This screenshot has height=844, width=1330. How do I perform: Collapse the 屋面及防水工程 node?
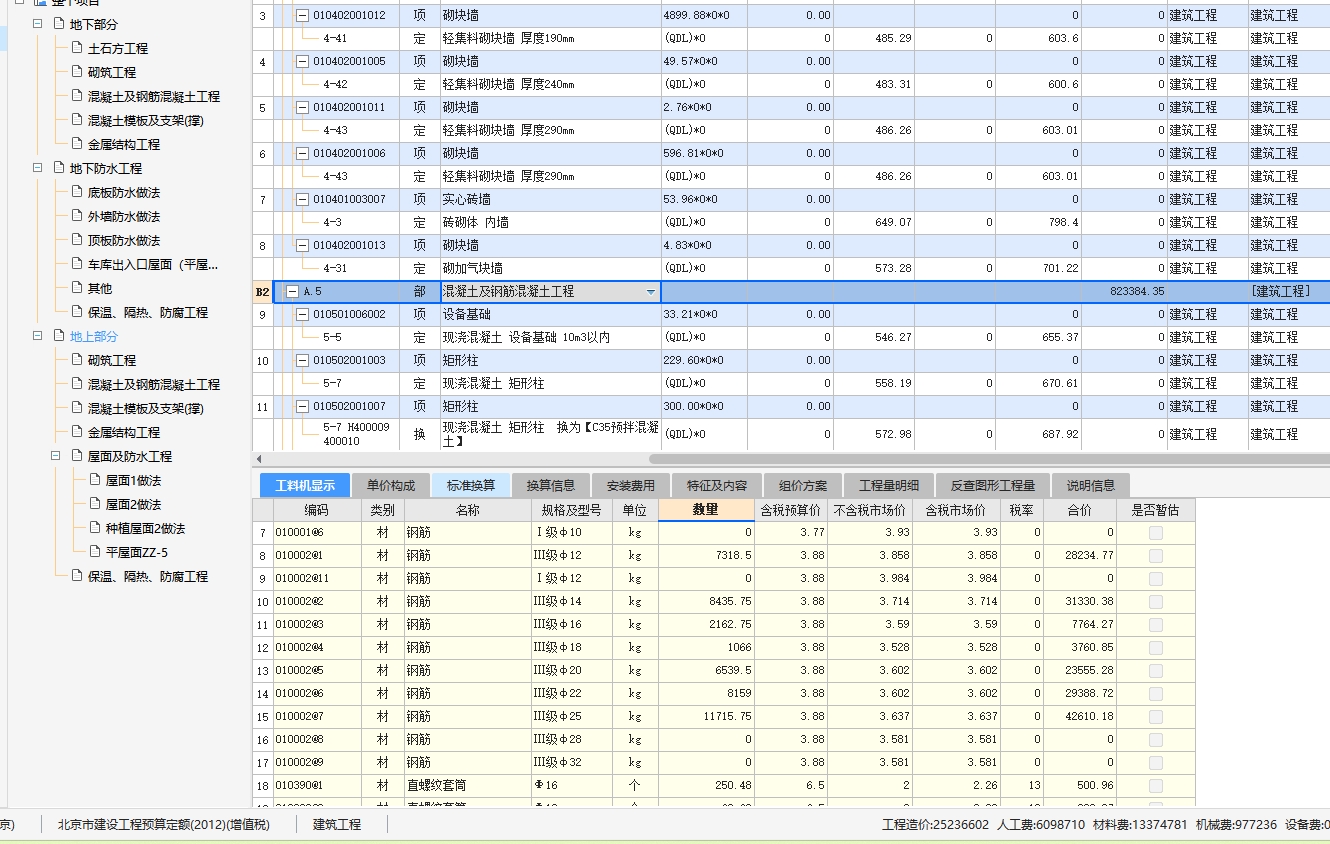point(56,456)
